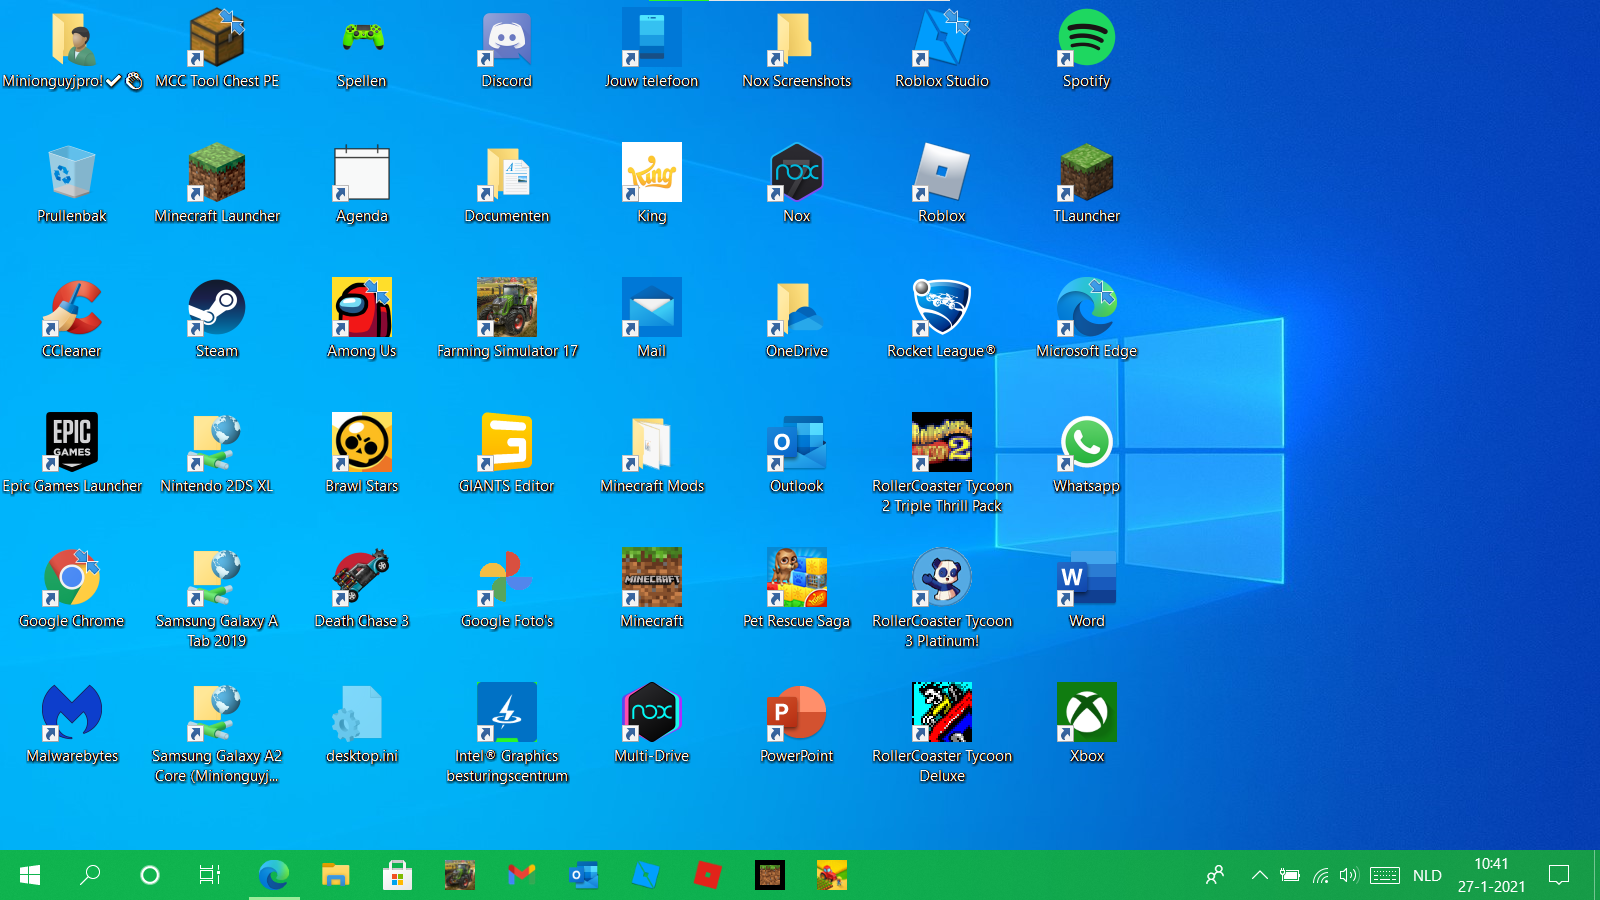Open the Nox emulator icon

pos(797,185)
